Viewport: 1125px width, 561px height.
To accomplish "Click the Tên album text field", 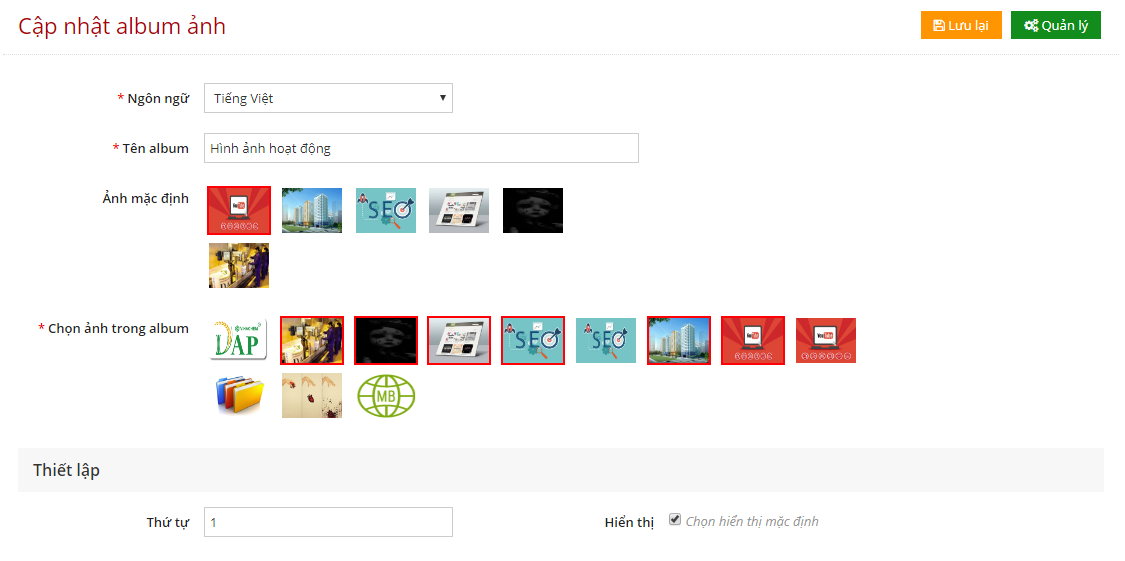I will [421, 148].
